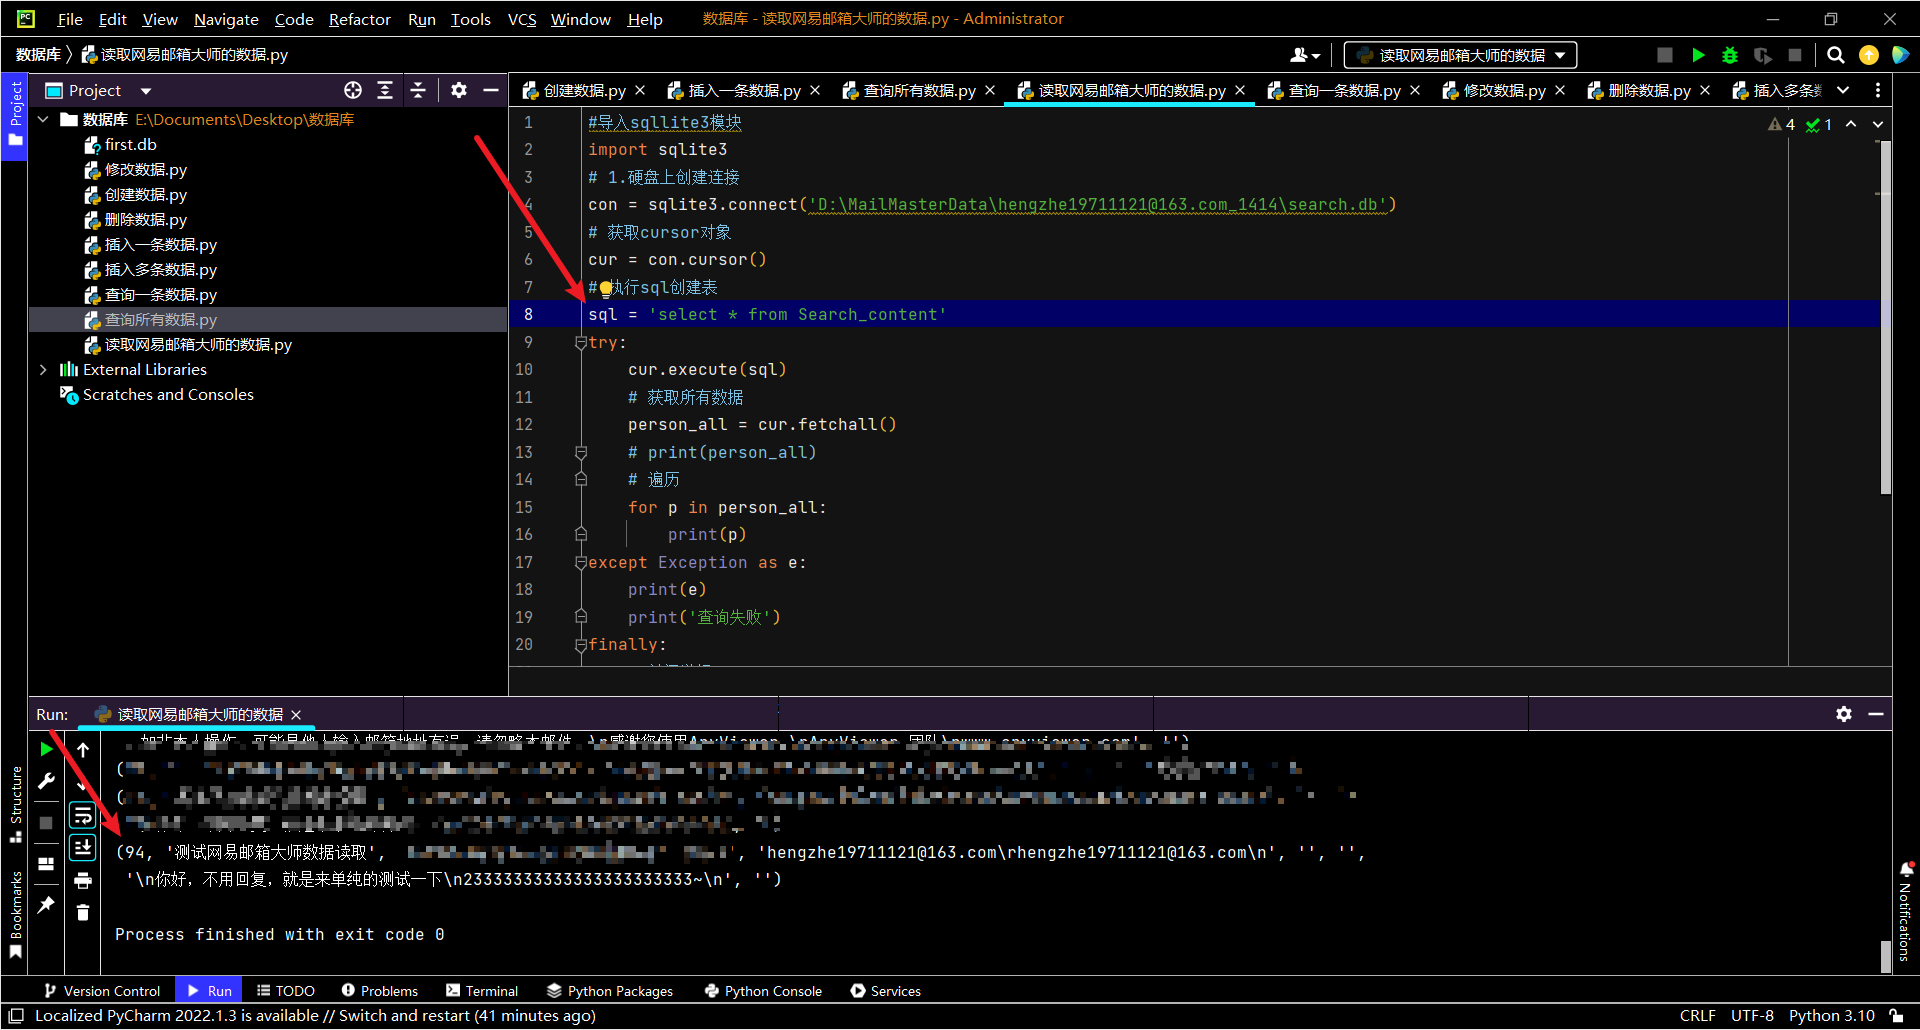1920x1030 pixels.
Task: Open Run panel settings gear
Action: tap(1844, 714)
